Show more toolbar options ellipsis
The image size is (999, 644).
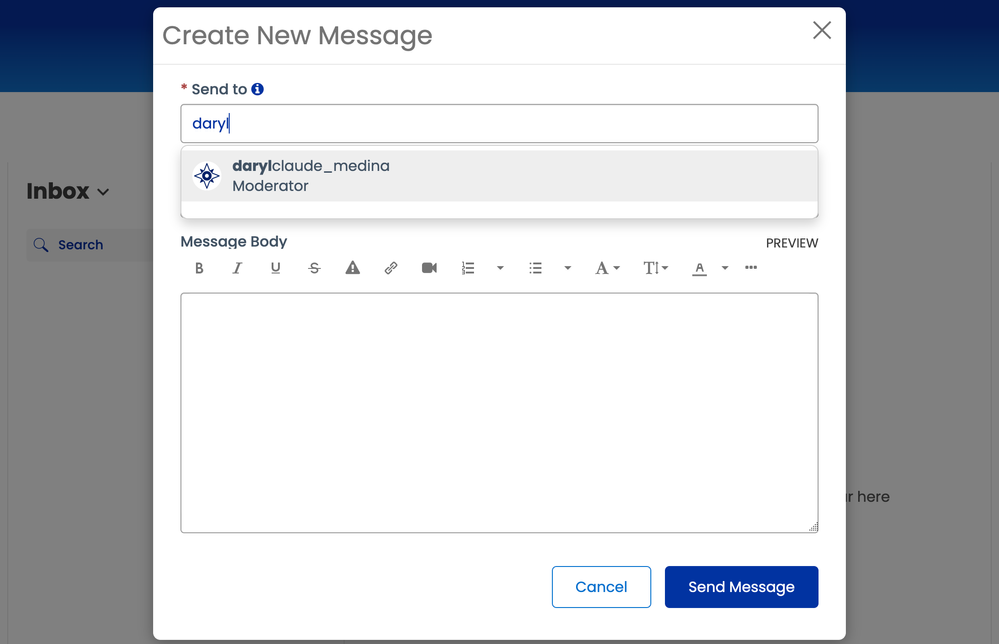point(751,268)
